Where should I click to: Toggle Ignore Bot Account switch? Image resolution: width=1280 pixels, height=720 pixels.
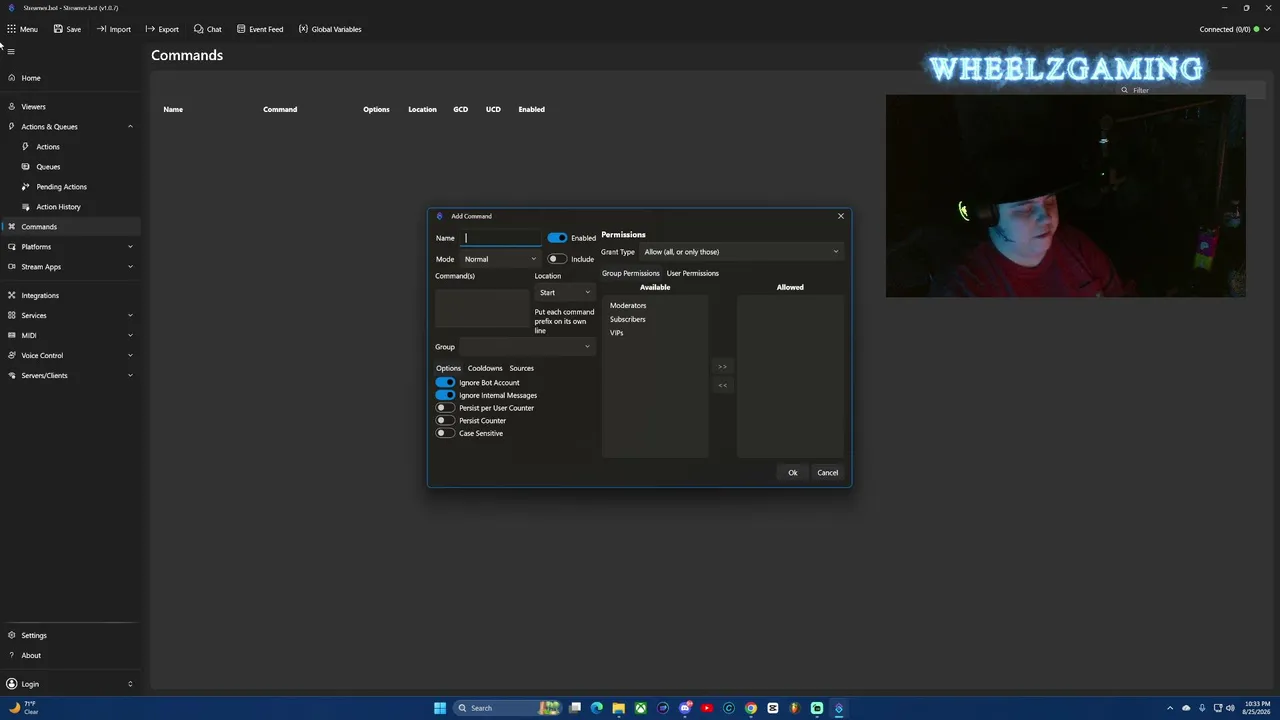pyautogui.click(x=445, y=382)
